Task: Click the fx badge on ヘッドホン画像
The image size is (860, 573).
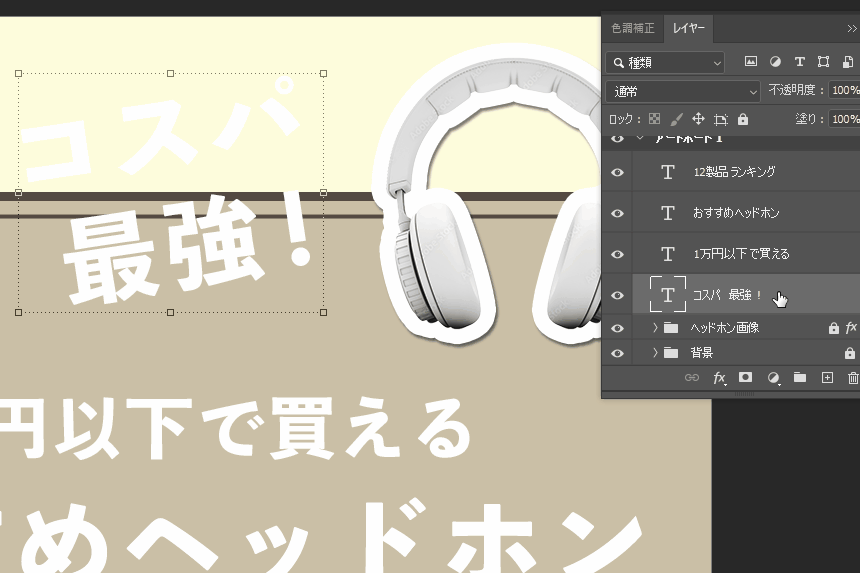Action: [x=851, y=328]
